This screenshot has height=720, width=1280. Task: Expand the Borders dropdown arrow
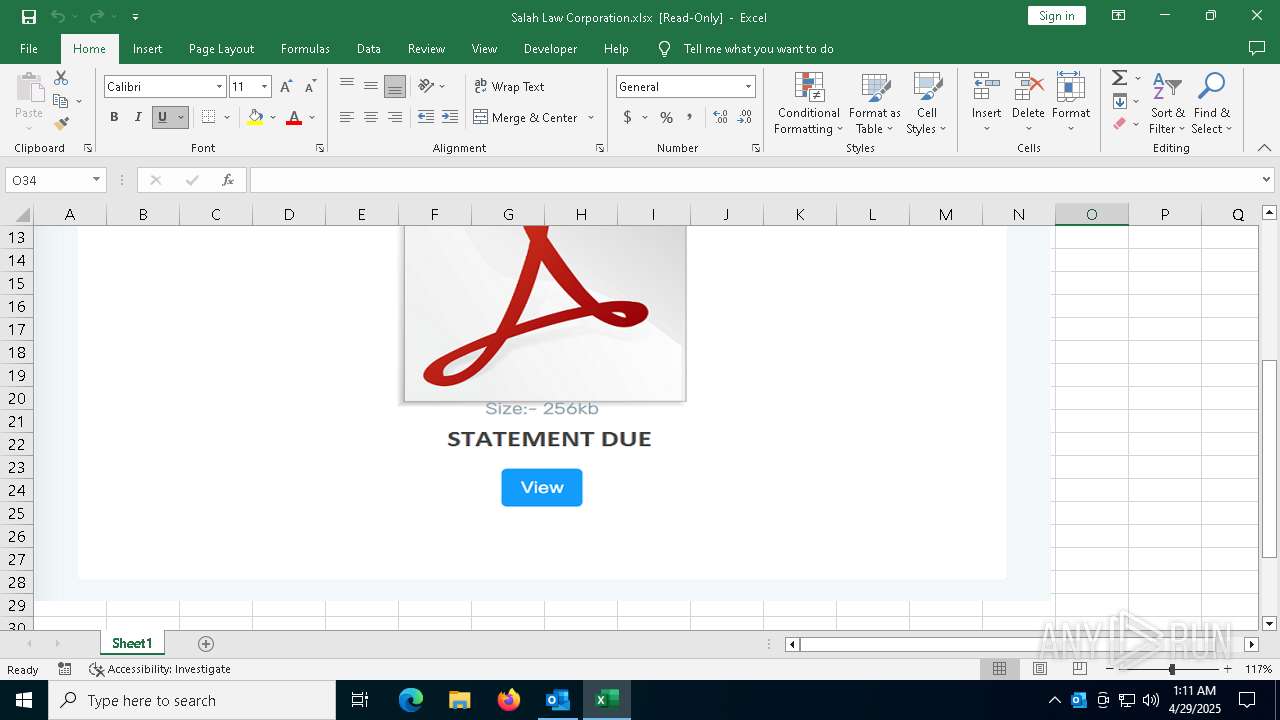tap(227, 117)
